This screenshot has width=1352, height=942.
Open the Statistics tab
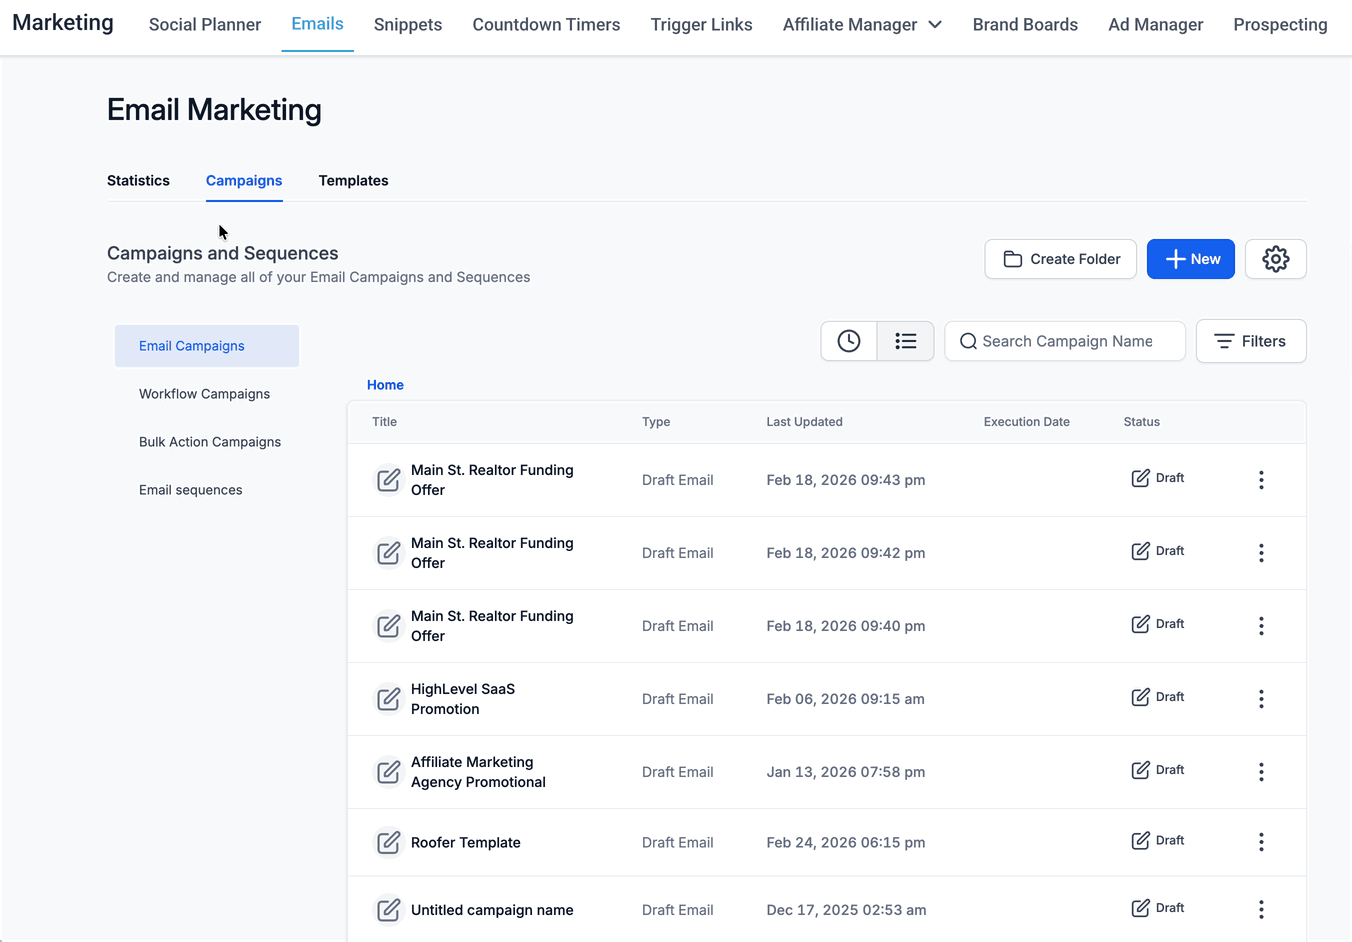[x=138, y=180]
